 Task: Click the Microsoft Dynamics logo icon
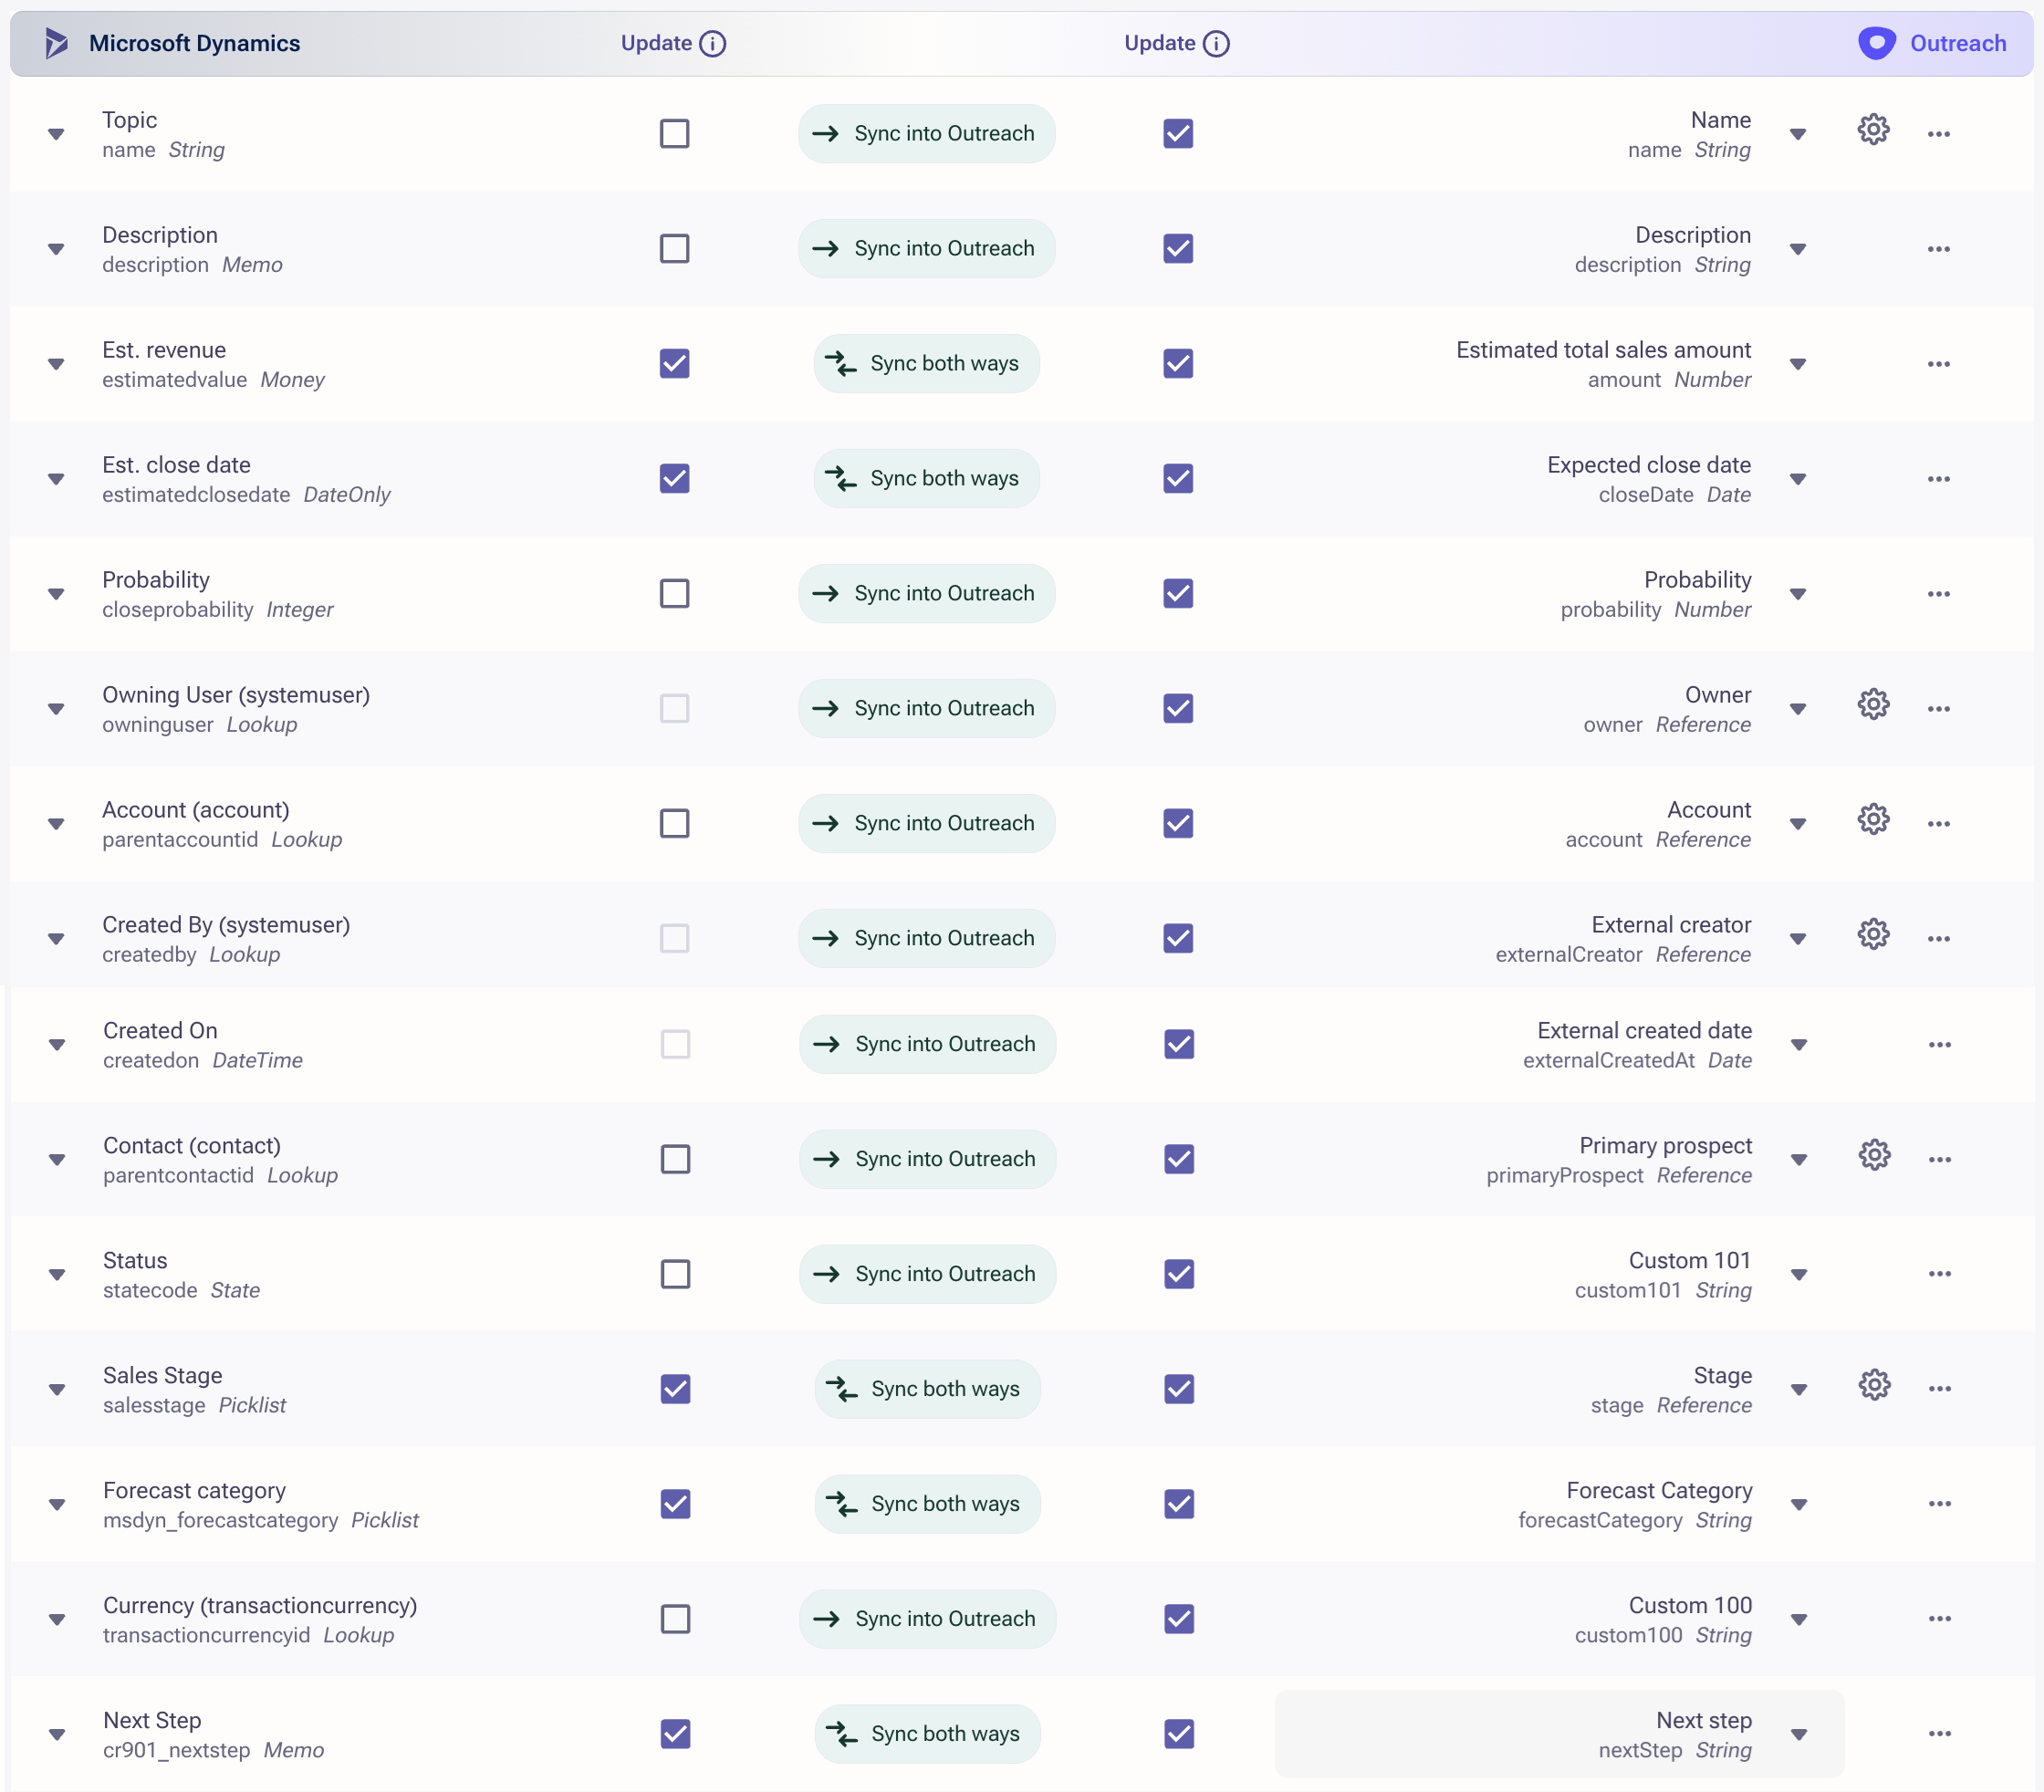(x=56, y=43)
